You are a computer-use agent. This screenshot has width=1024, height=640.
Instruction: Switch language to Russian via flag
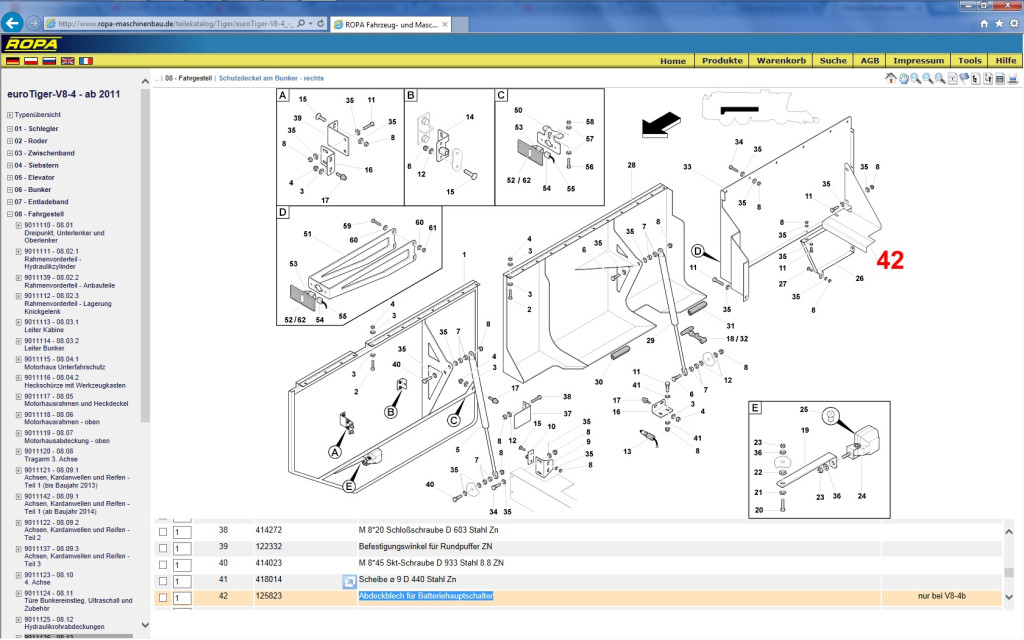[49, 61]
